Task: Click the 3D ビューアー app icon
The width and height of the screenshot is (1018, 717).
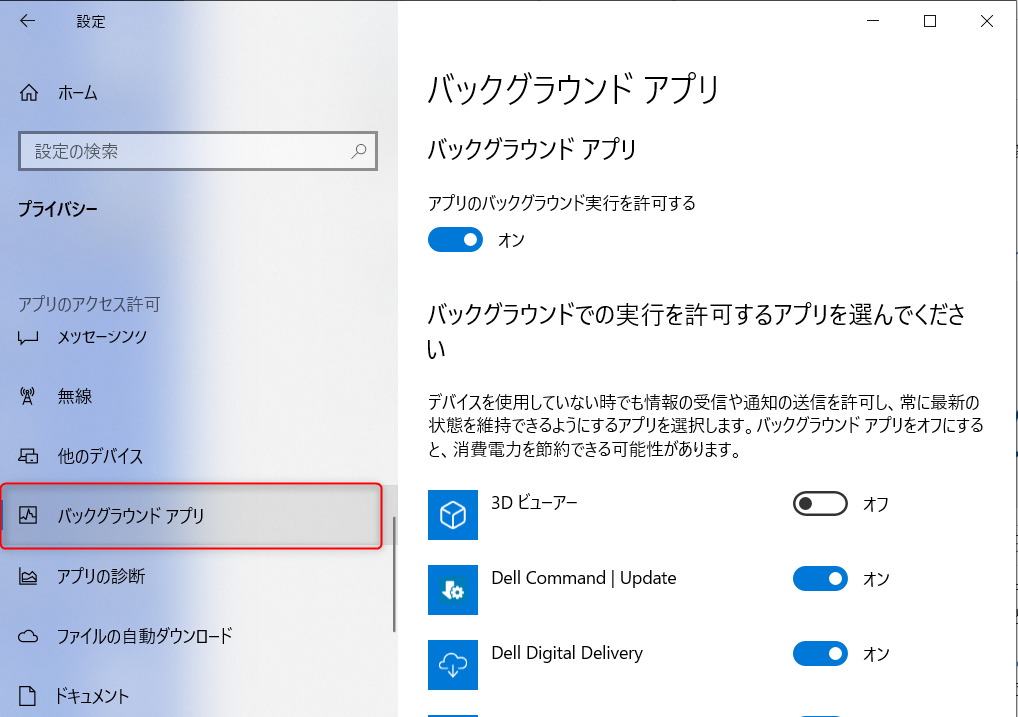Action: [x=453, y=515]
